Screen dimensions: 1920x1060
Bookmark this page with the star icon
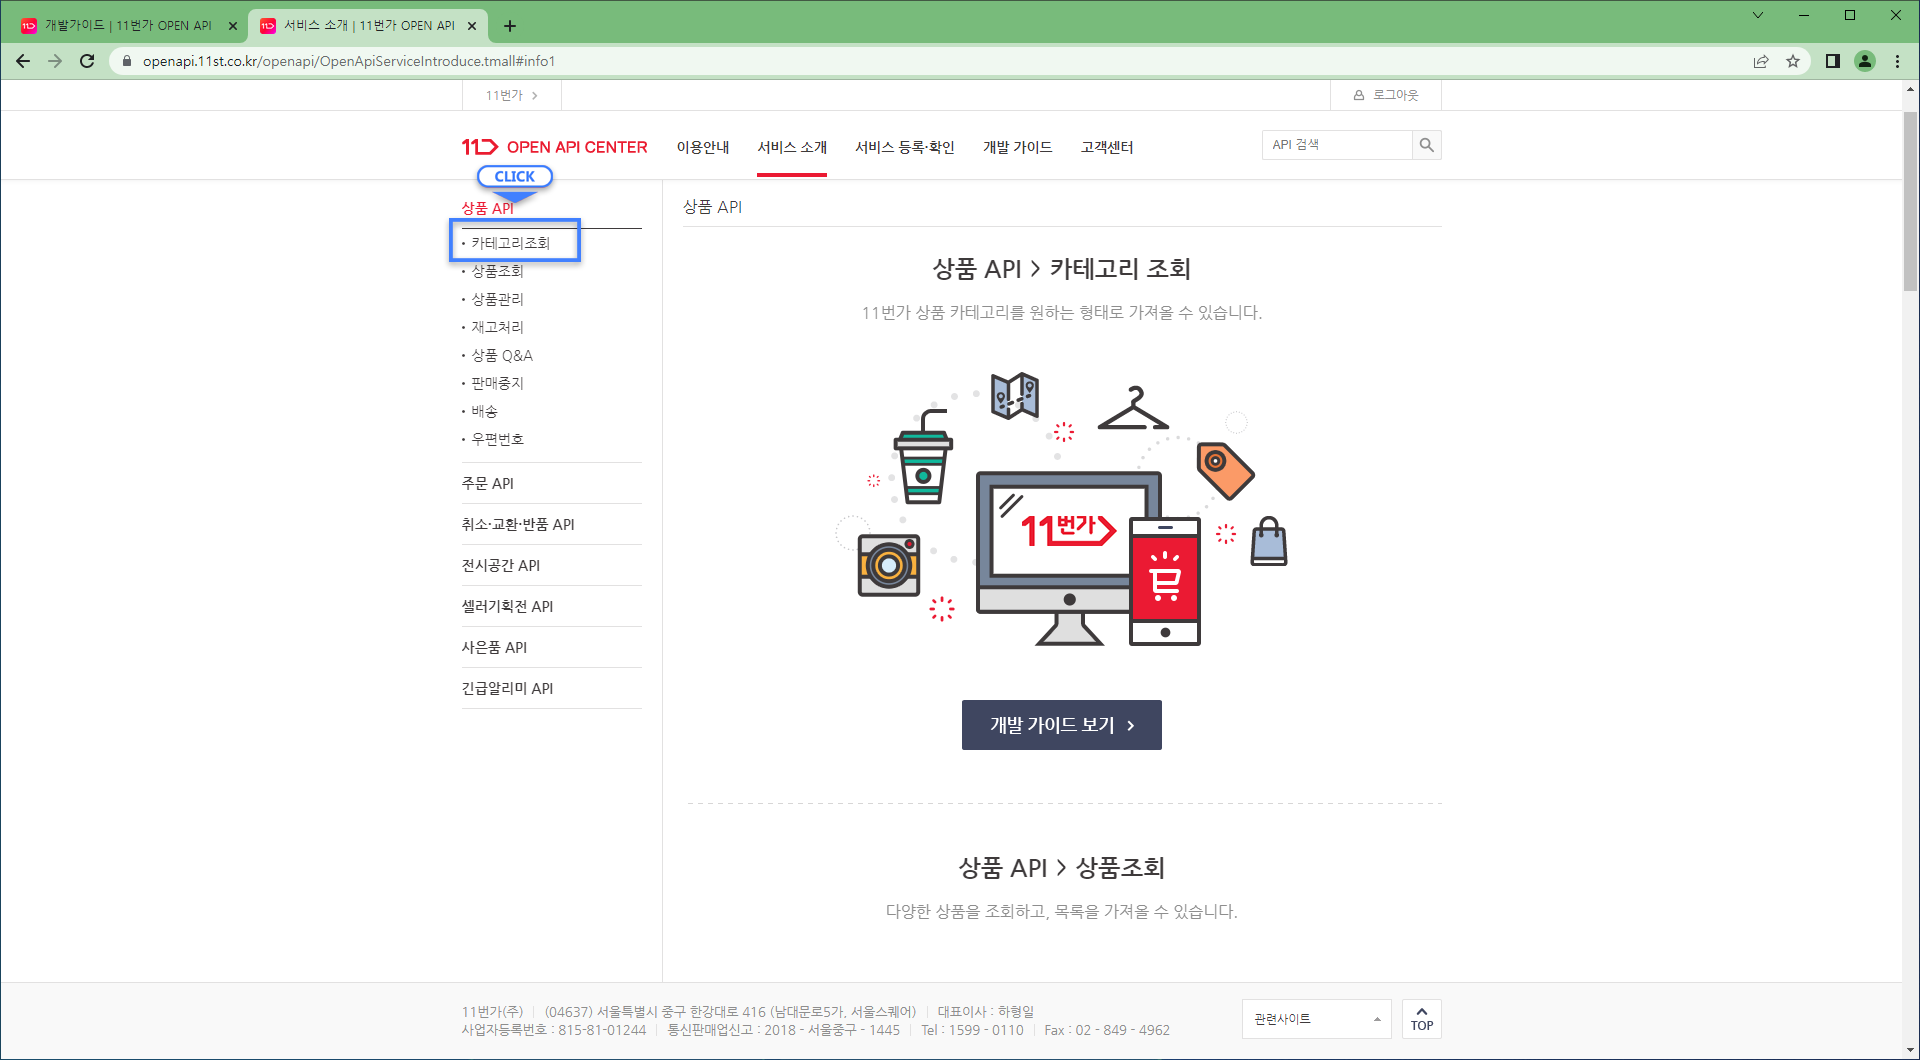[1793, 61]
